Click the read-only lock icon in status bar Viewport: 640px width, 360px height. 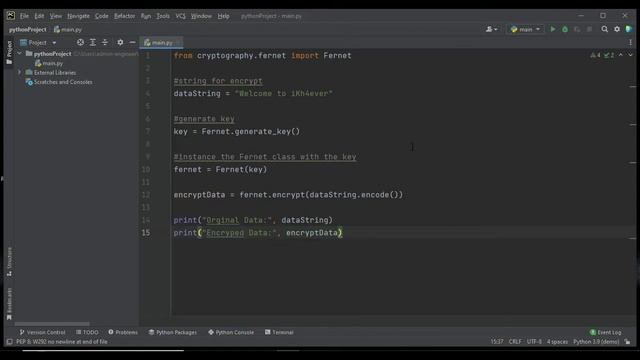[x=627, y=342]
